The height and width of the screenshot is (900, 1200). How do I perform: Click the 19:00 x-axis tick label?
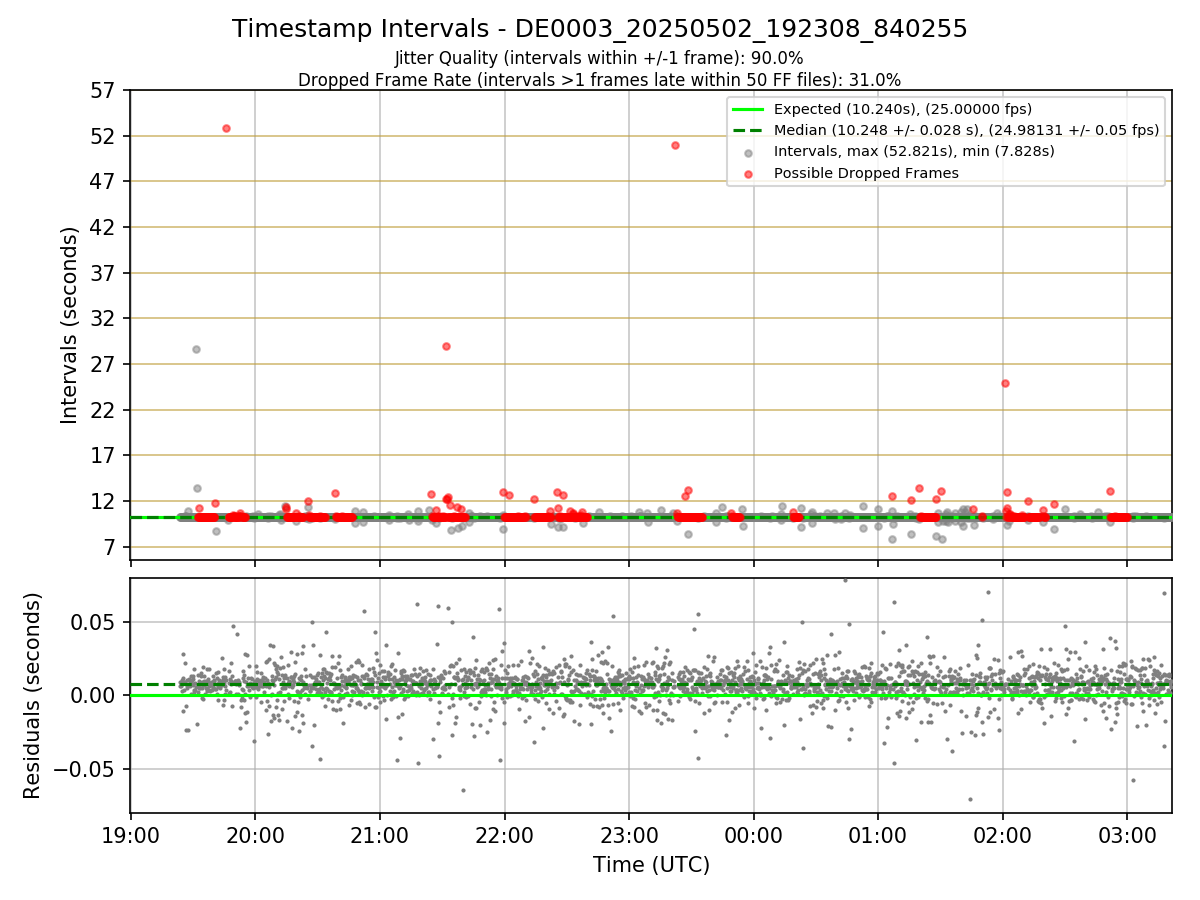point(130,834)
